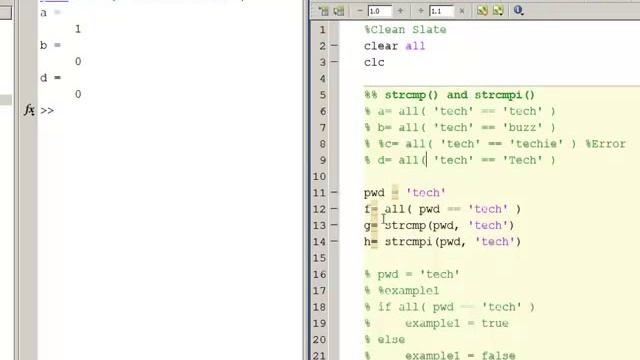Click the Evaluate Cell and Advance icon
640x360 pixels.
tap(339, 11)
